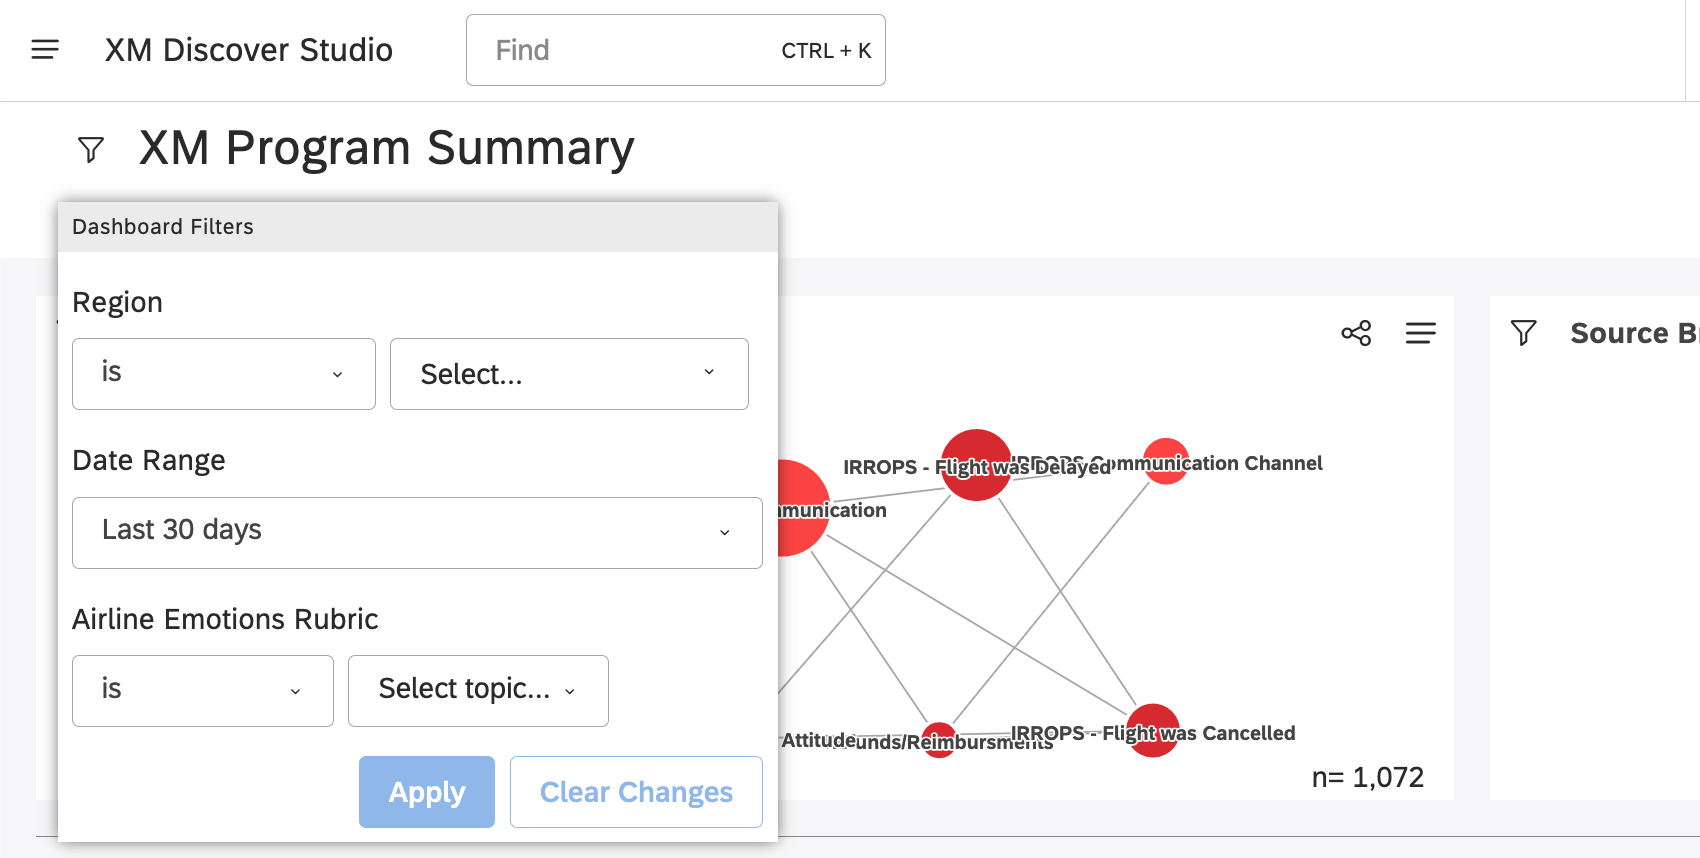Image resolution: width=1700 pixels, height=858 pixels.
Task: Expand the 'Last 30 days' date range dropdown
Action: [x=416, y=531]
